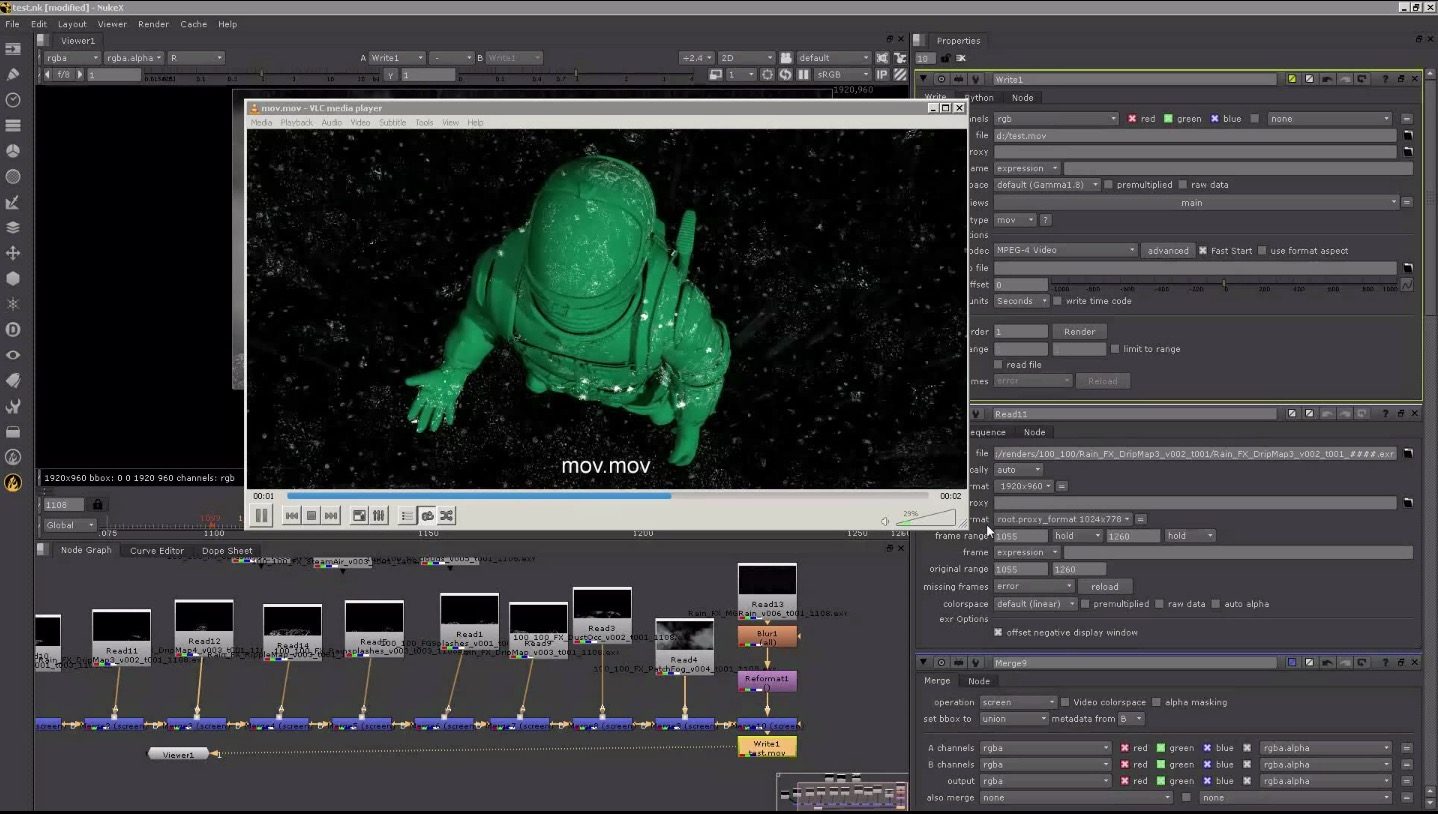Enable use format aspect

point(1263,250)
